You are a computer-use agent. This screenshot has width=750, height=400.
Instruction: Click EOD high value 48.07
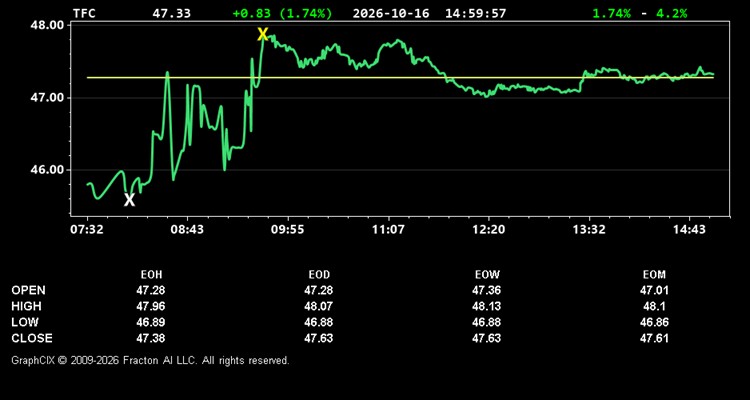[x=319, y=306]
